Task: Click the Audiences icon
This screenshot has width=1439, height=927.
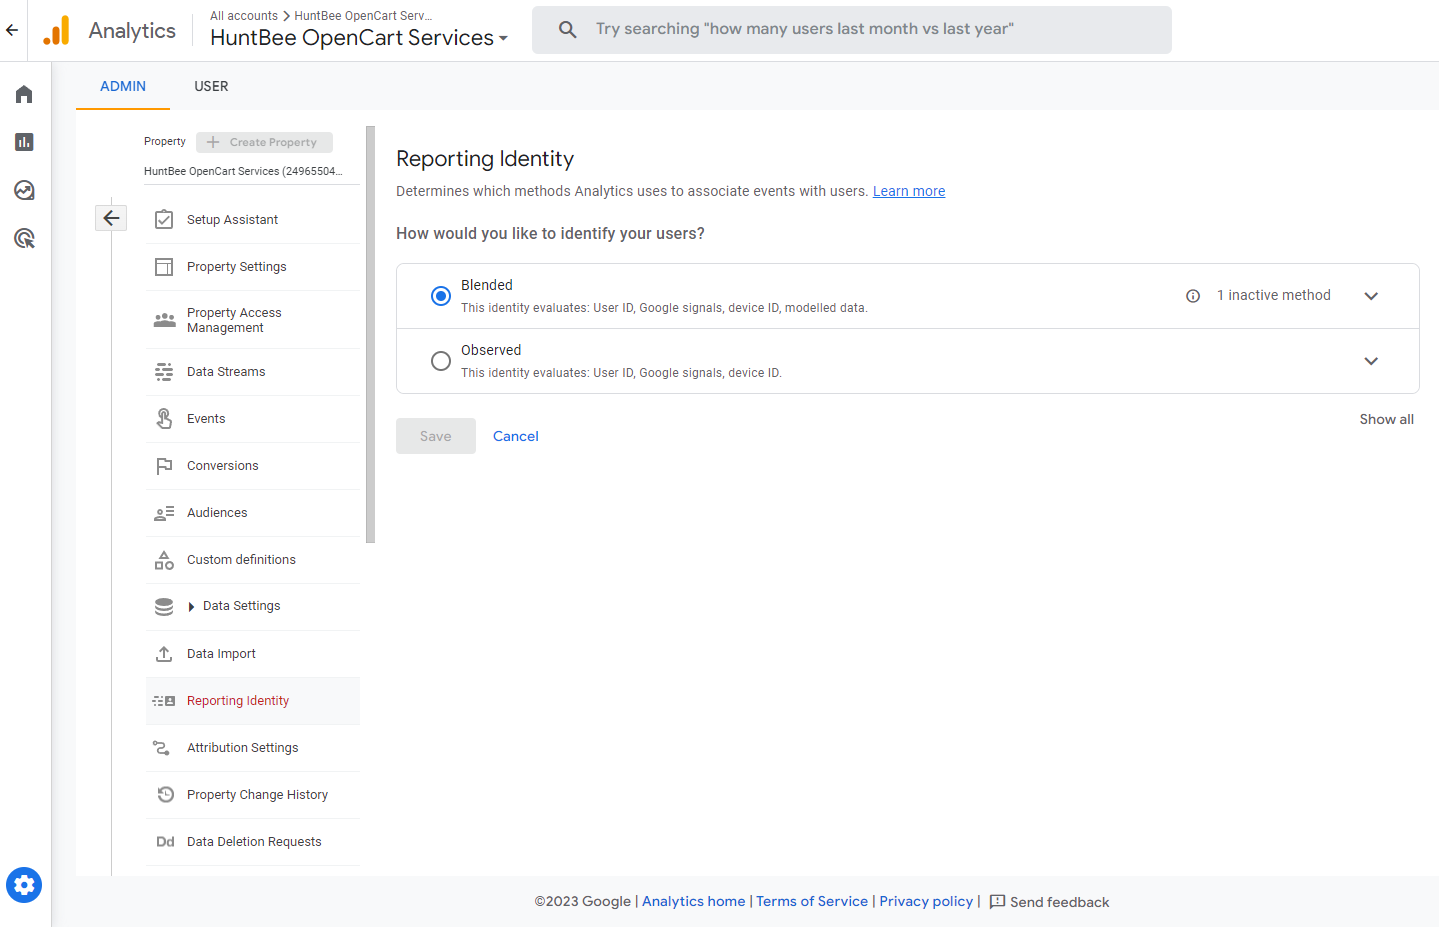Action: pos(164,513)
